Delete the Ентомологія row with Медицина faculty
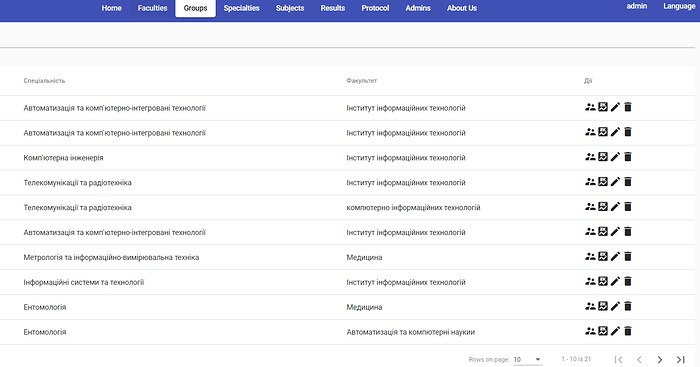This screenshot has height=367, width=700. (x=628, y=307)
